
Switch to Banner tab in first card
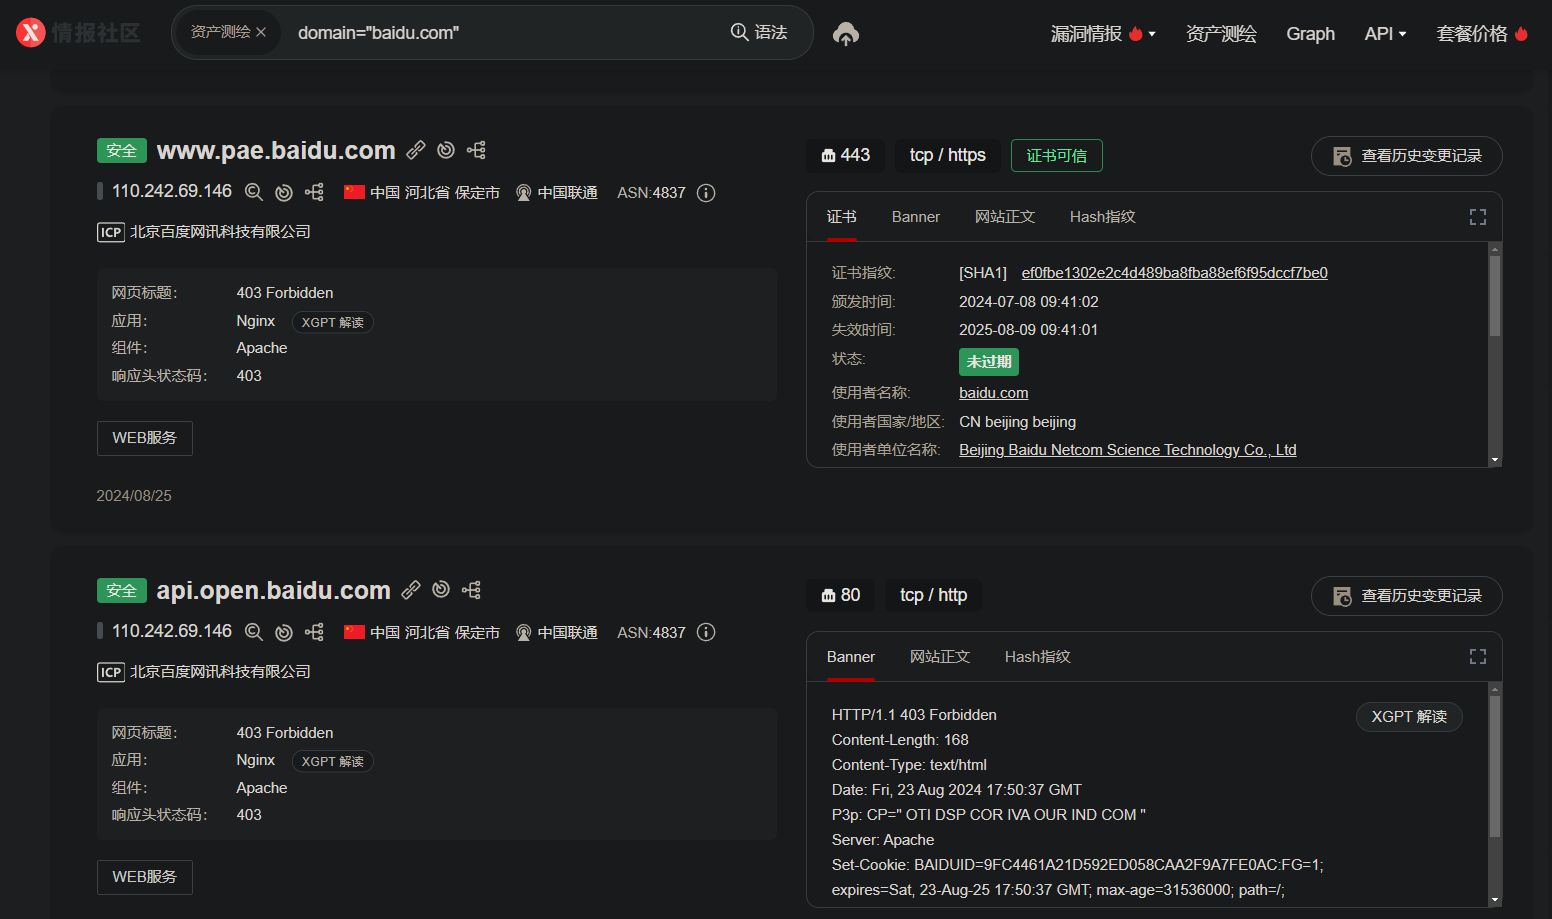916,217
